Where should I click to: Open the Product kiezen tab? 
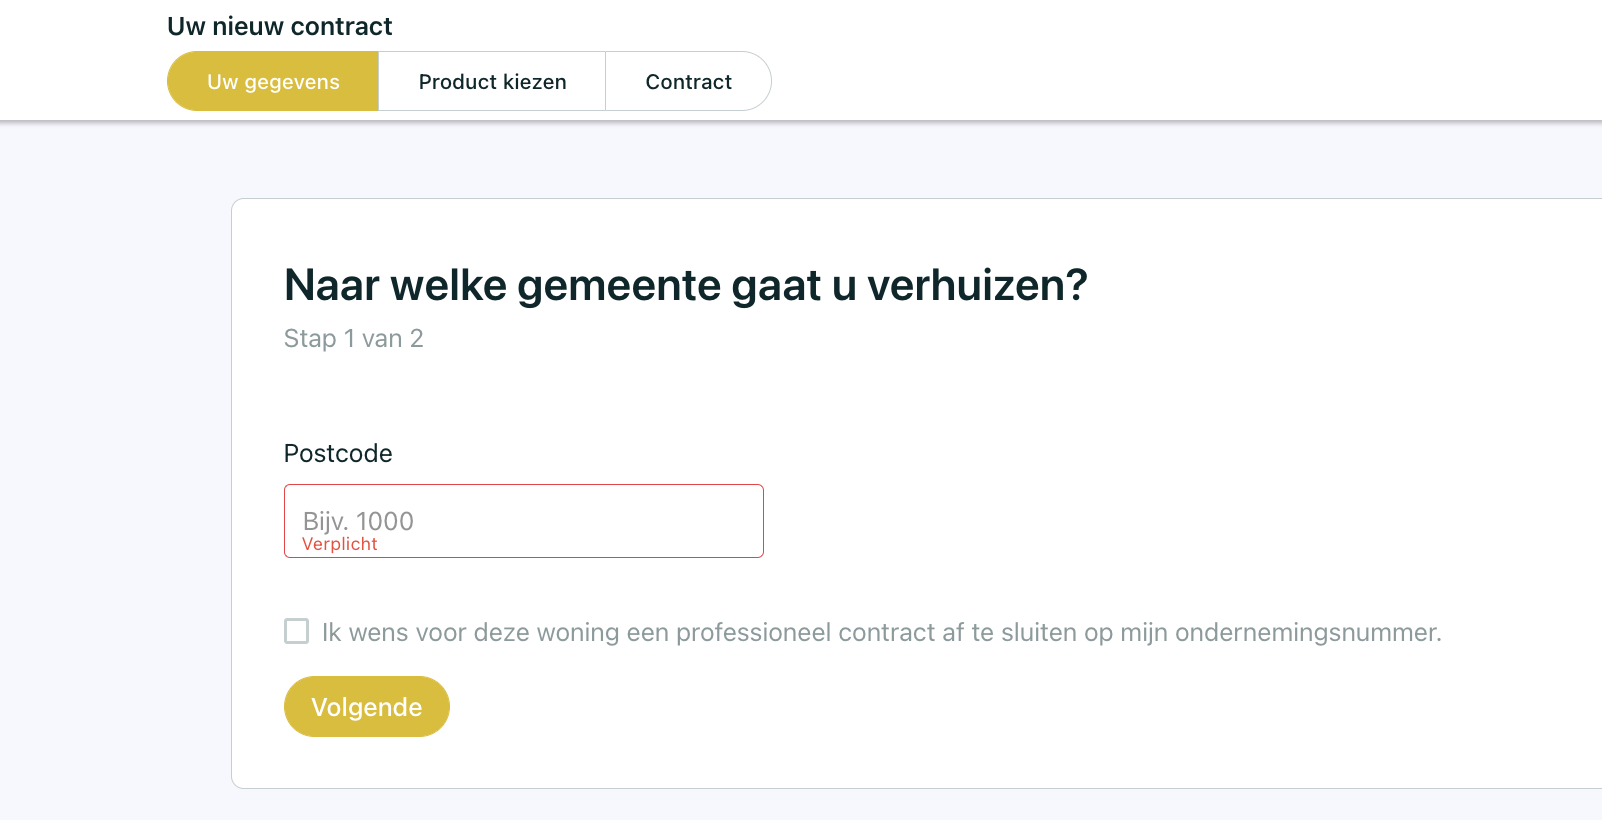[x=492, y=81]
